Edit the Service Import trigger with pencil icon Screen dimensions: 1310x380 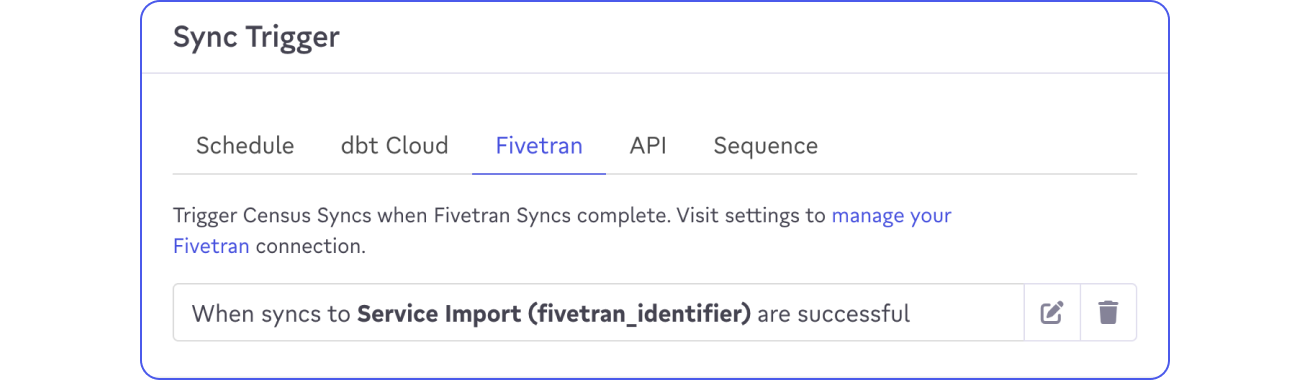tap(1051, 313)
